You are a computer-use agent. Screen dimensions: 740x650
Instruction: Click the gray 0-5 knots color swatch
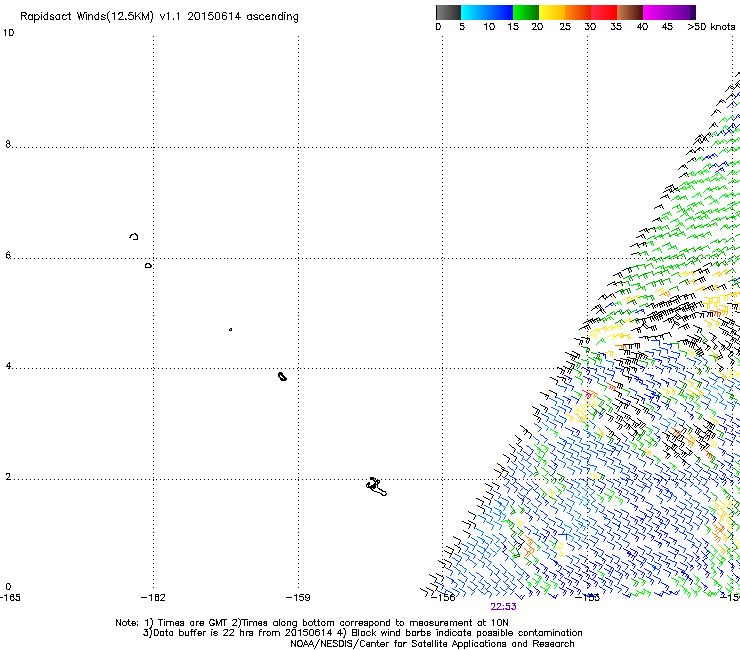pos(448,12)
